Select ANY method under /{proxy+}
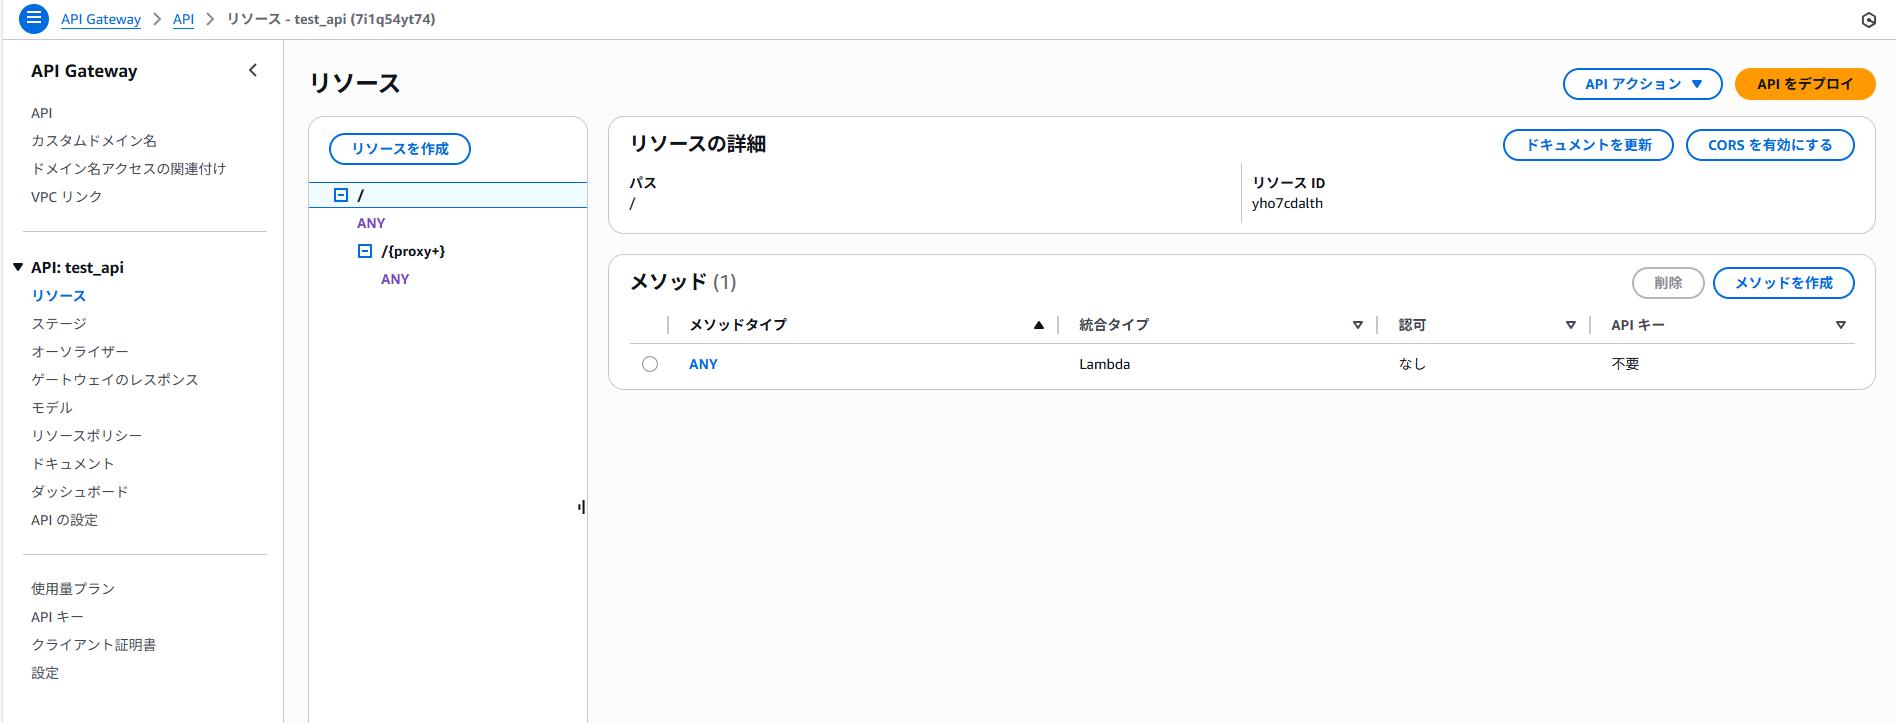This screenshot has height=723, width=1896. coord(395,279)
